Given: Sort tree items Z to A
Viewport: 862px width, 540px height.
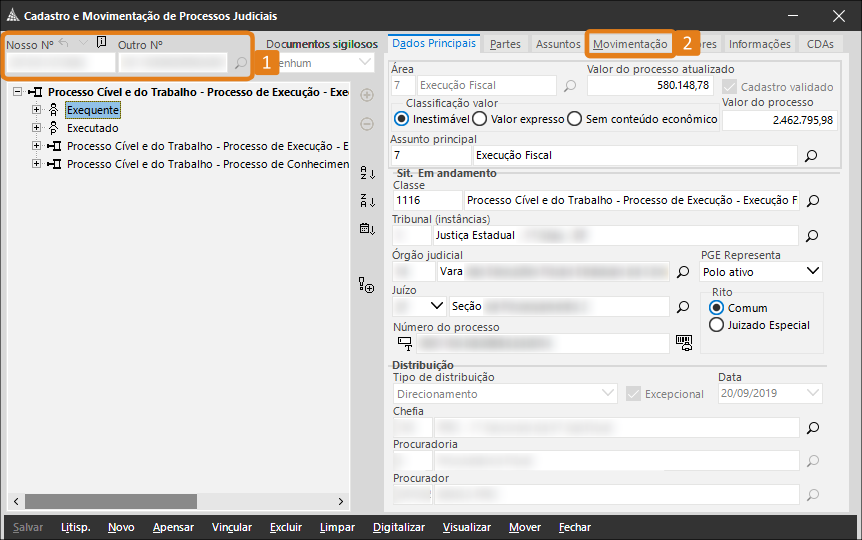Looking at the screenshot, I should click(x=366, y=200).
